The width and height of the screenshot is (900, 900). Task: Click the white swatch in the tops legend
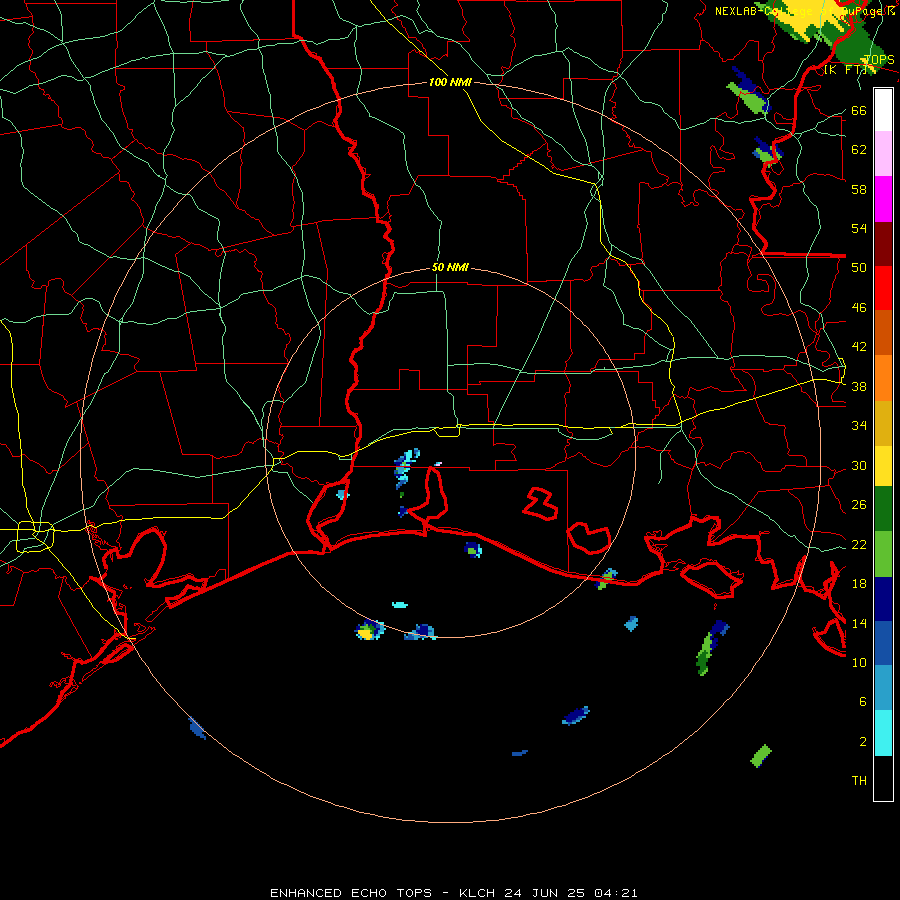[883, 110]
